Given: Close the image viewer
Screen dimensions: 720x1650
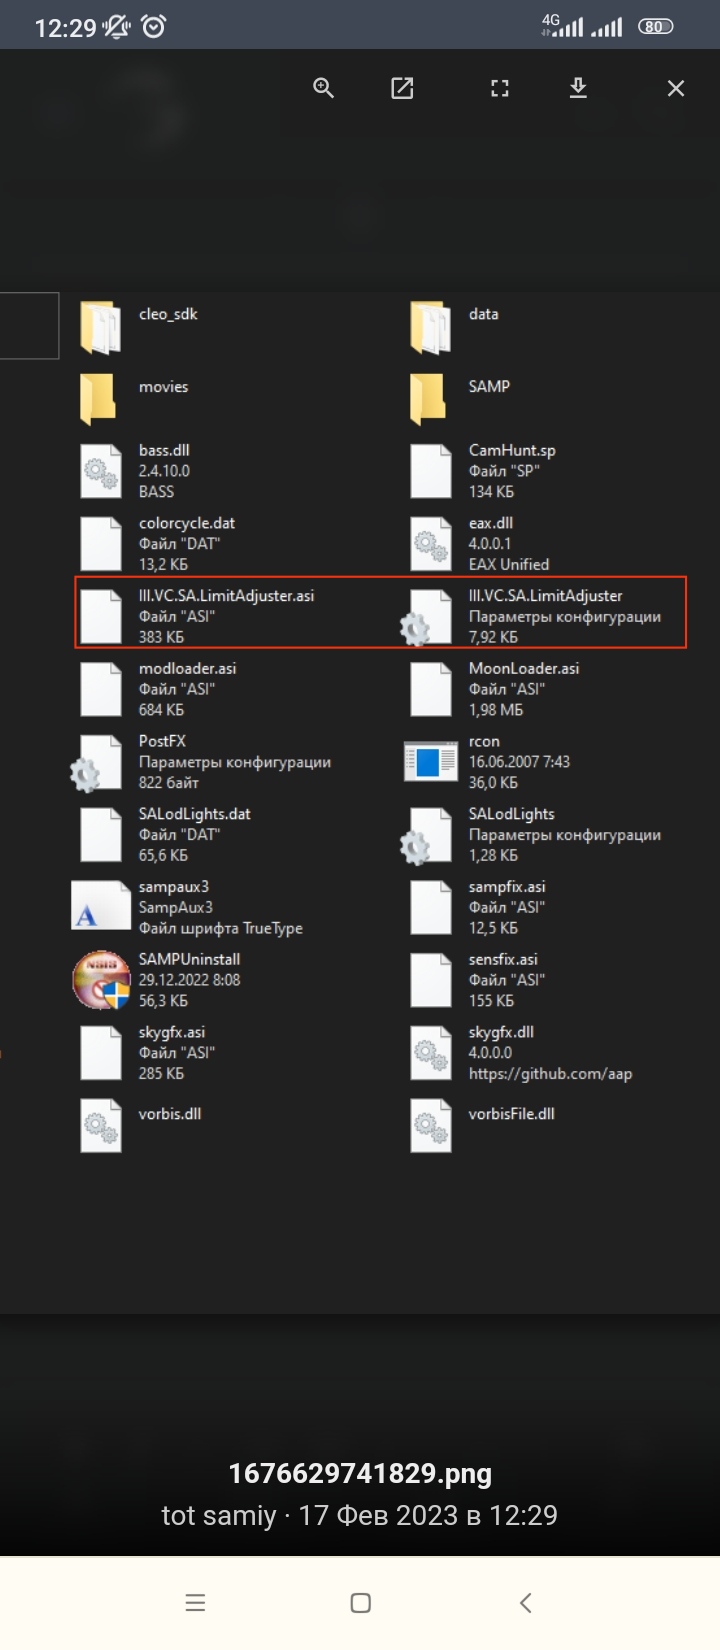Looking at the screenshot, I should [x=676, y=88].
